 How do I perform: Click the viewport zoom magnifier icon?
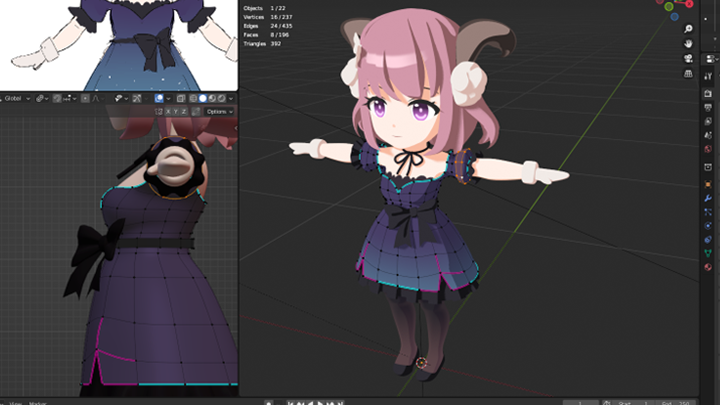[x=688, y=29]
